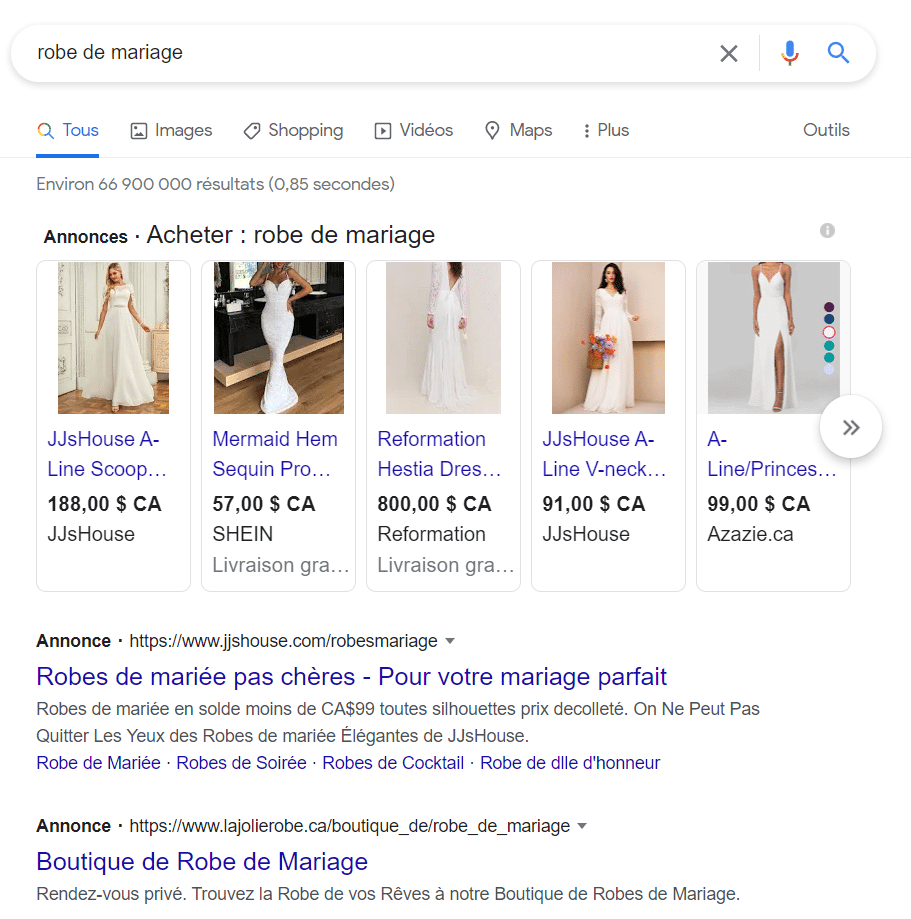The height and width of the screenshot is (919, 911).
Task: Click the https://www.jjshouse.com/robesmariage URL
Action: point(283,641)
